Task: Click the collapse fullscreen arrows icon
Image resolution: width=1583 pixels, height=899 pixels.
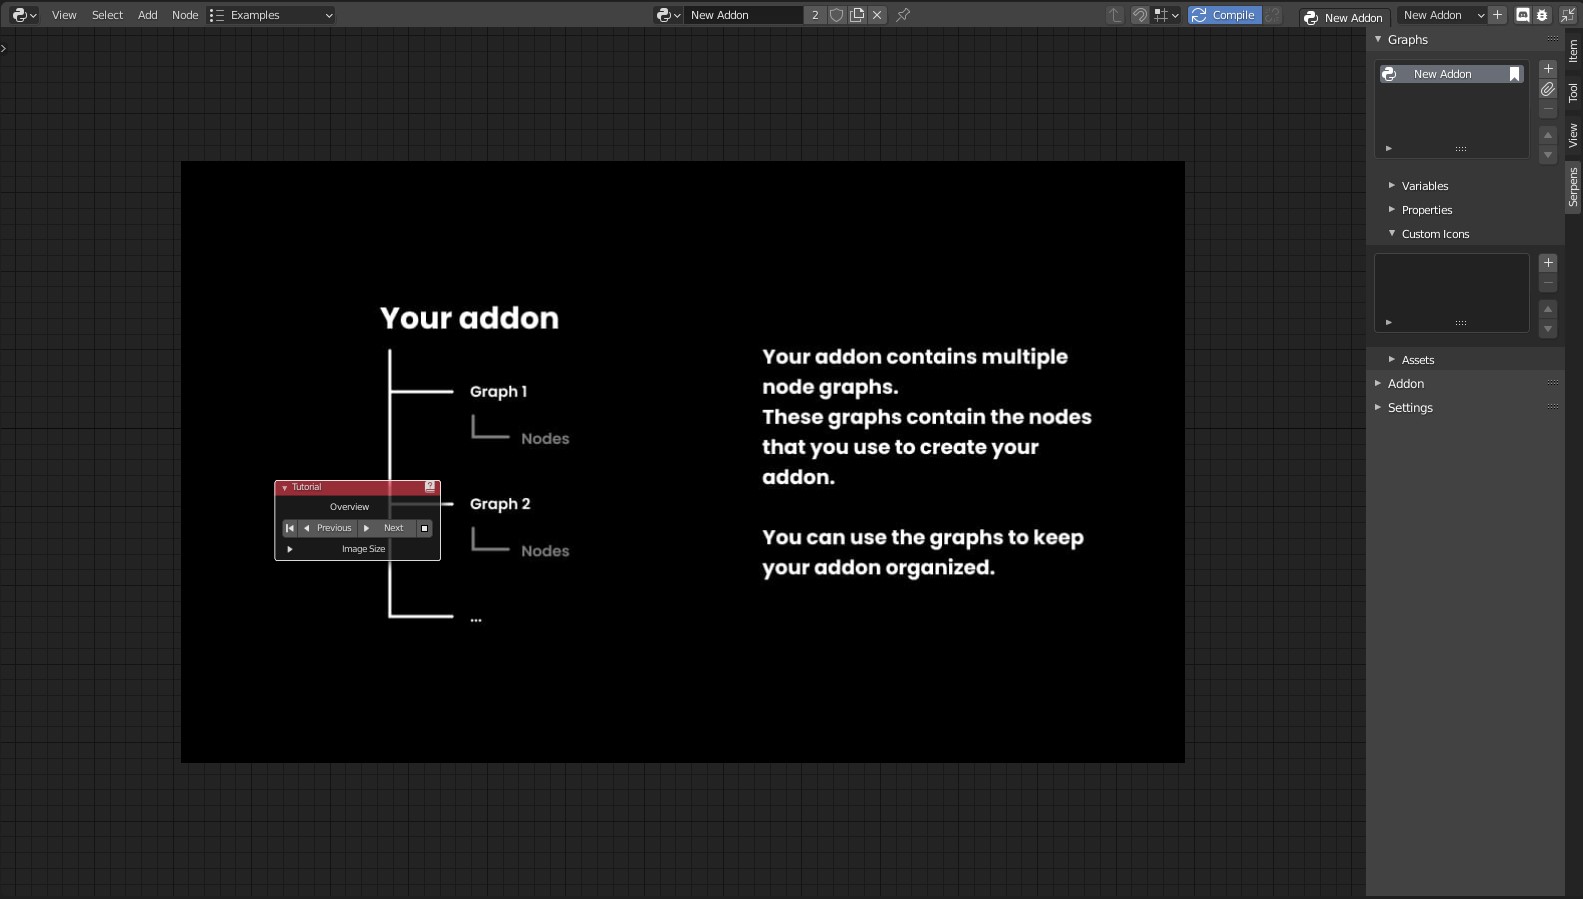Action: click(x=1567, y=15)
